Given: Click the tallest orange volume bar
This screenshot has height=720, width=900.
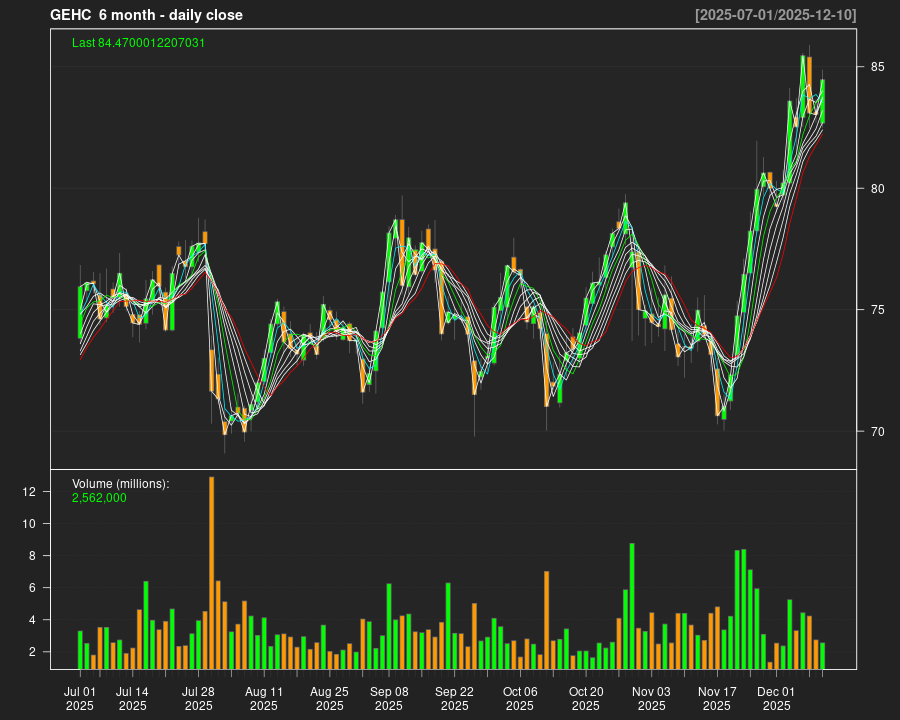Looking at the screenshot, I should pyautogui.click(x=211, y=572).
